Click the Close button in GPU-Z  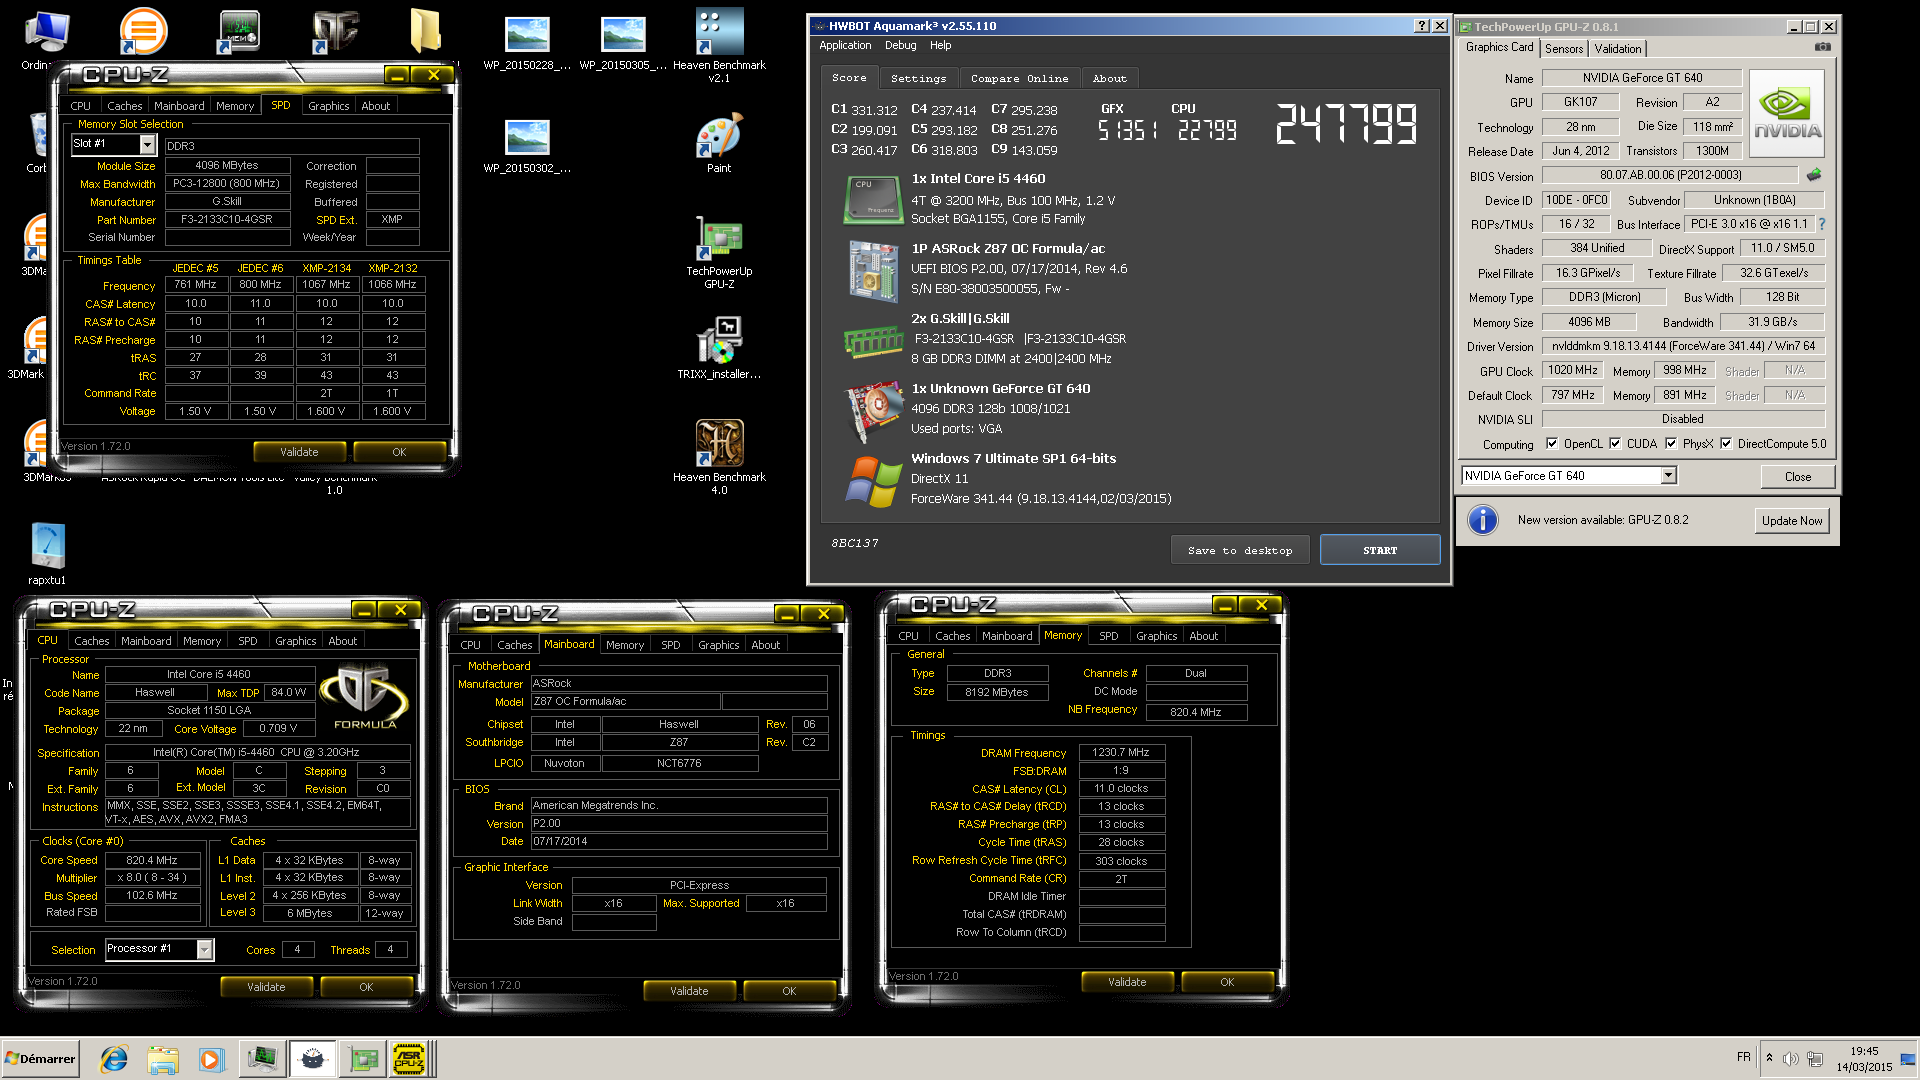(1797, 477)
